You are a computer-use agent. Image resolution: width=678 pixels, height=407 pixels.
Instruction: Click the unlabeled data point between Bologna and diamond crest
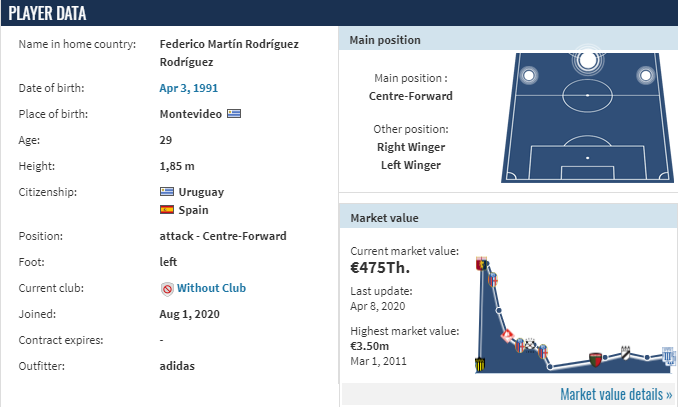499,310
